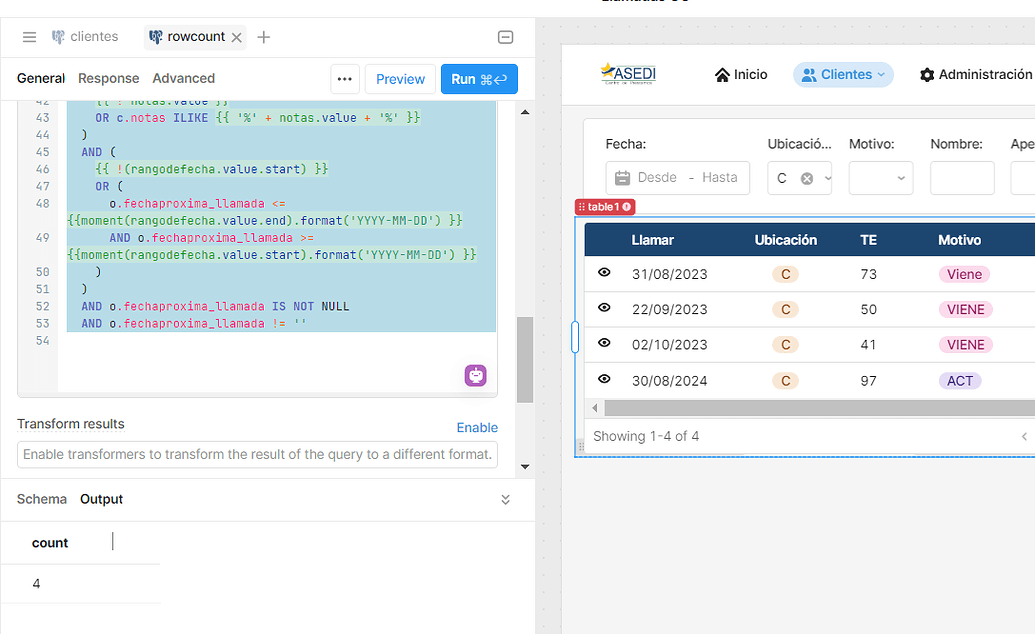The image size is (1035, 634).
Task: Clear the Ubicación filter value C
Action: pyautogui.click(x=807, y=178)
